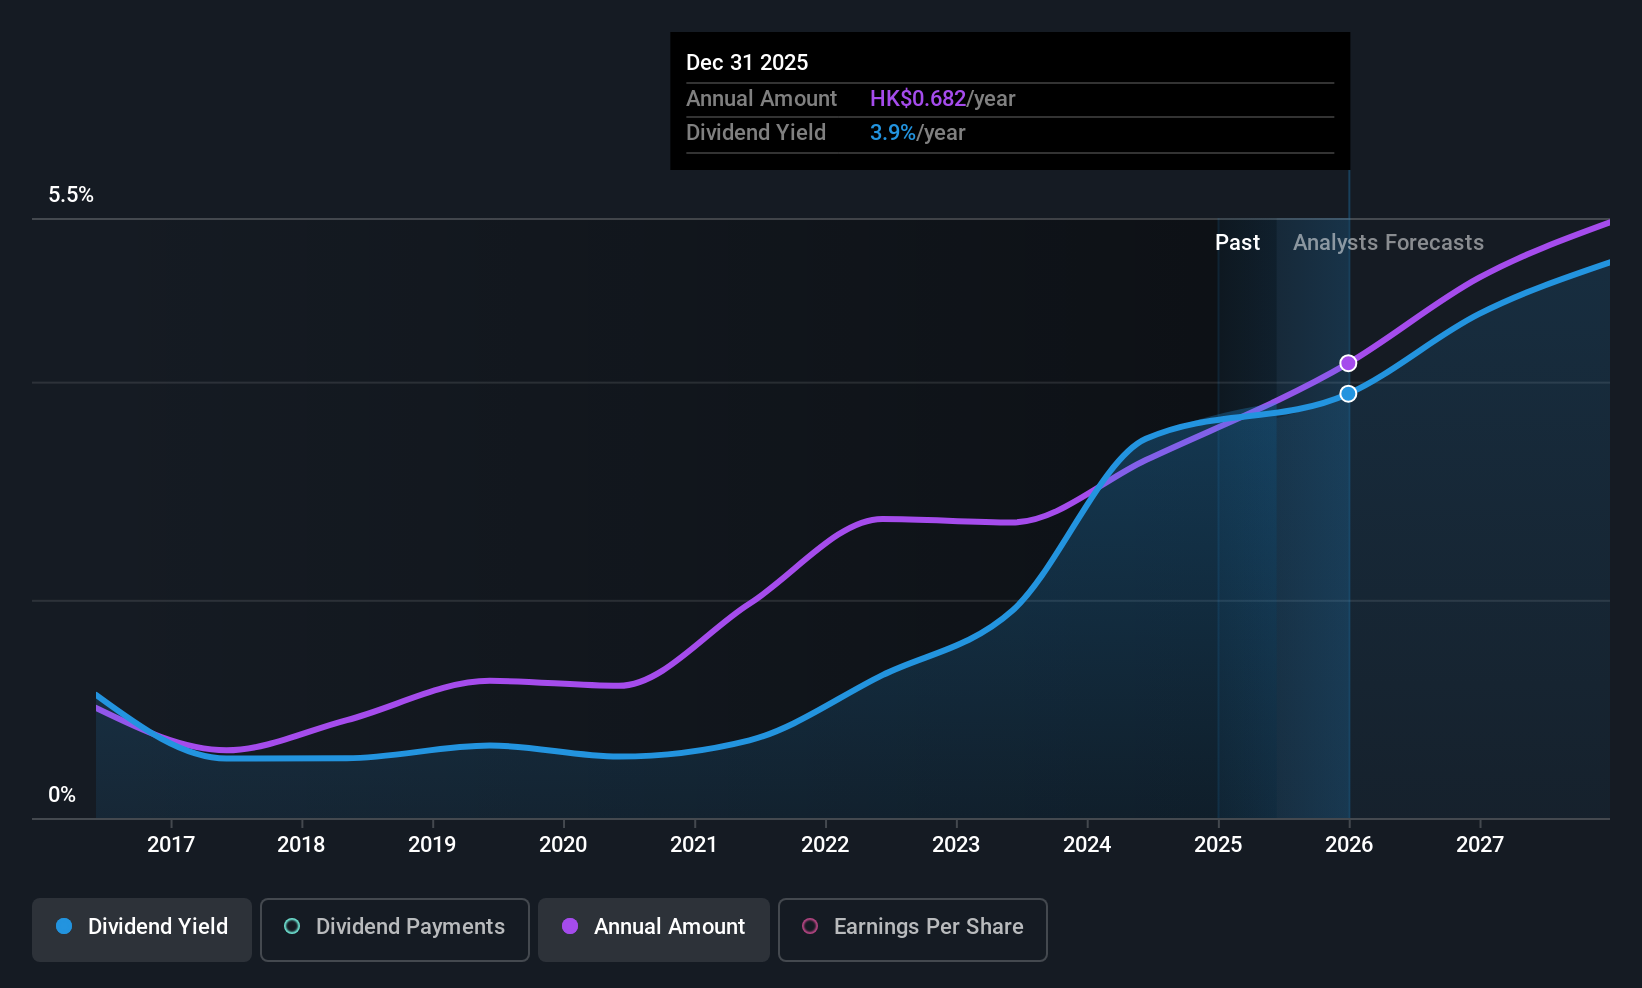
Task: Click the Past region label
Action: [x=1237, y=243]
